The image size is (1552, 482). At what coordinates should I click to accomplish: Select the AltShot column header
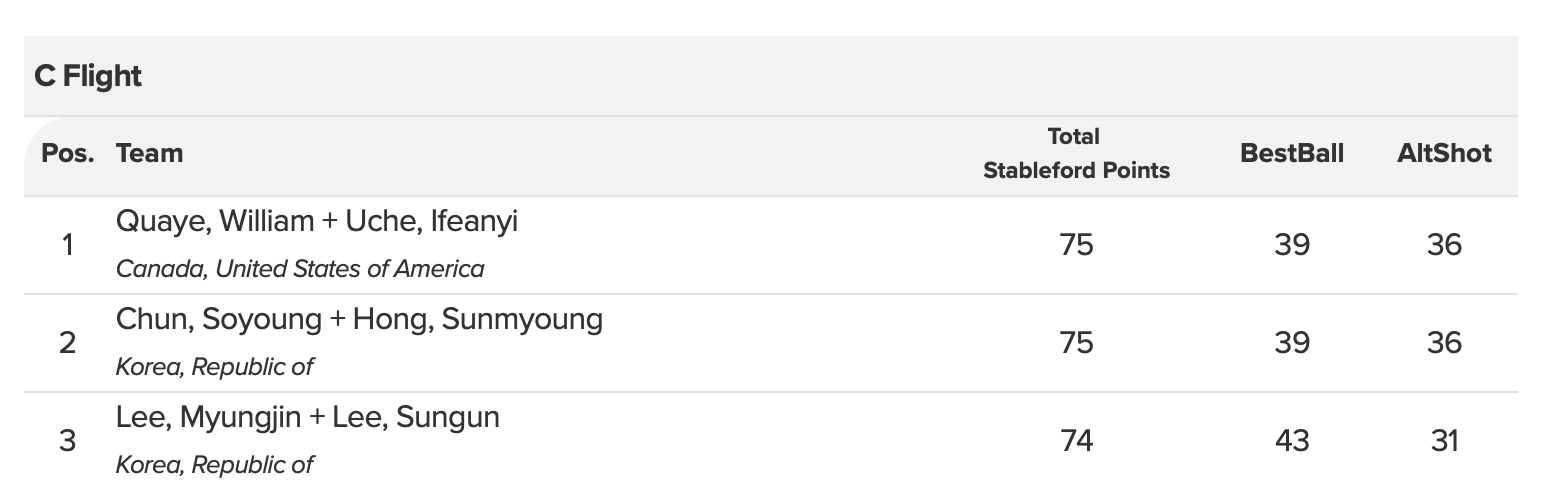pos(1444,154)
